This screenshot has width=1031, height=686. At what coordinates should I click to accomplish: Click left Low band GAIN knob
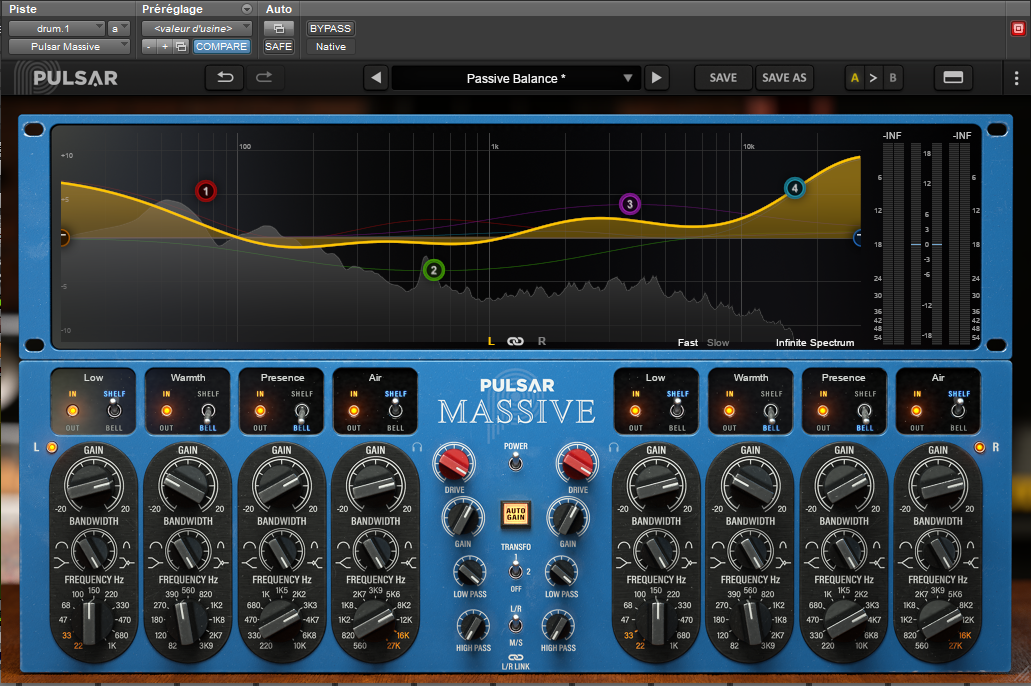point(93,485)
